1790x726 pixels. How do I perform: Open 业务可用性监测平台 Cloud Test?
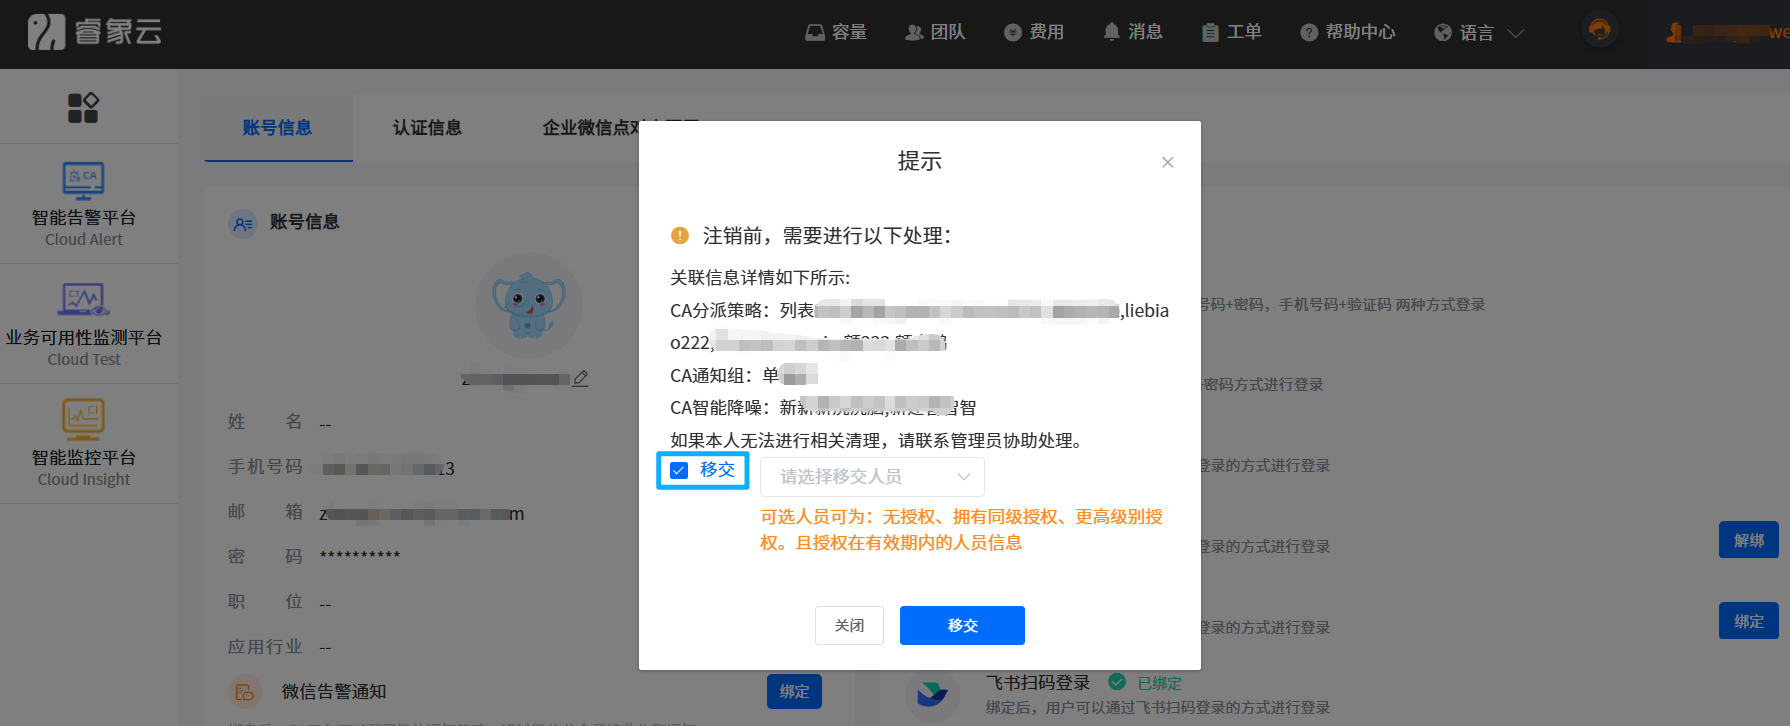(x=84, y=324)
